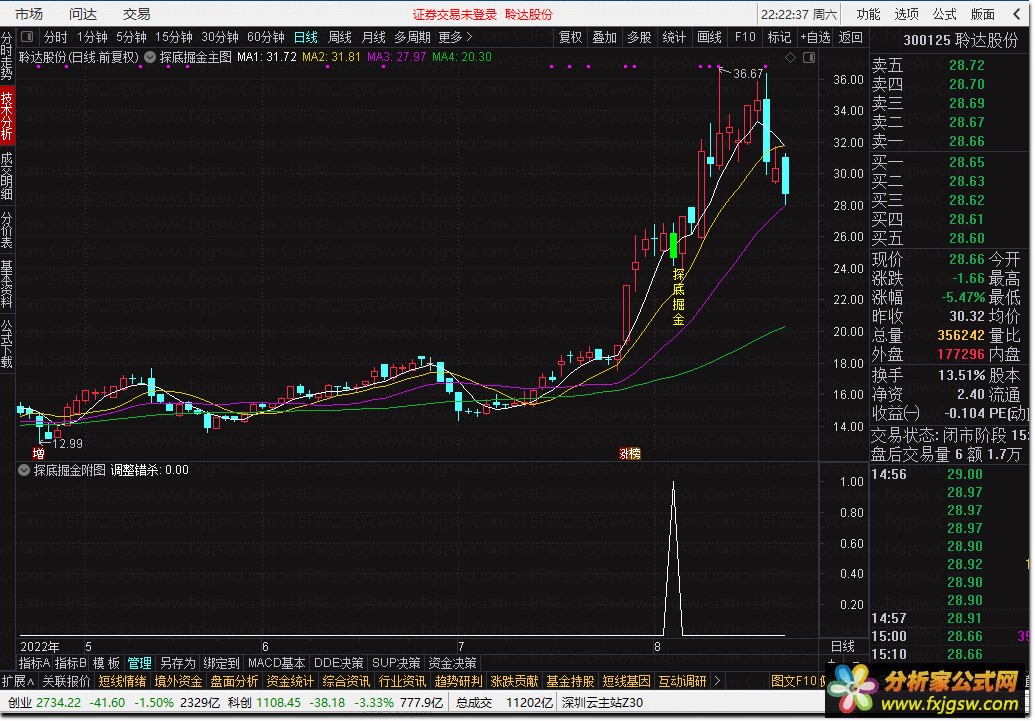Apply the SUP决策 indicator
This screenshot has height=721, width=1035.
(396, 663)
